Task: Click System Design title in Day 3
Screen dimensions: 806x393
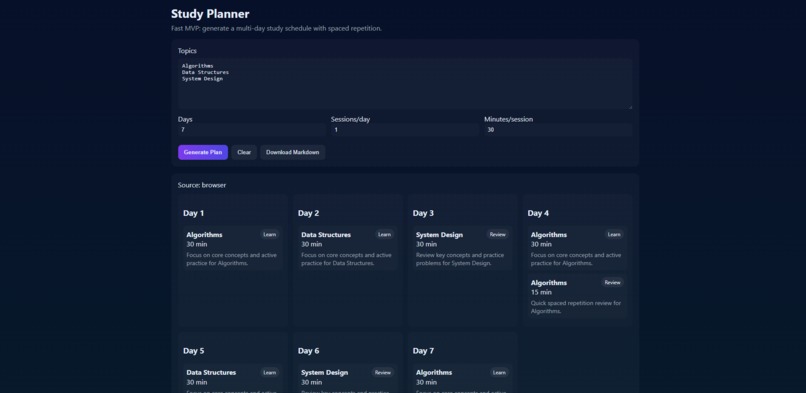Action: [439, 235]
